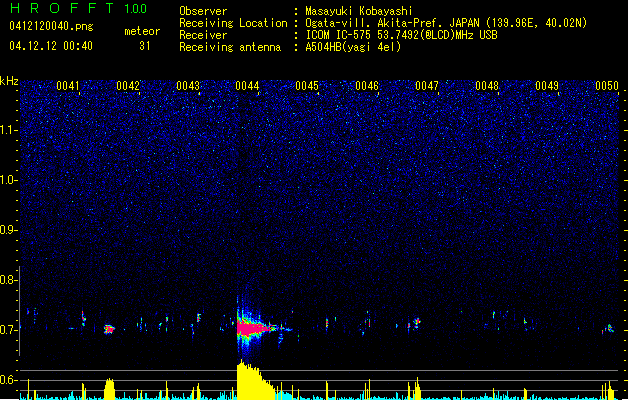Click time marker 0048
Screen dimensions: 629x400
(x=487, y=86)
